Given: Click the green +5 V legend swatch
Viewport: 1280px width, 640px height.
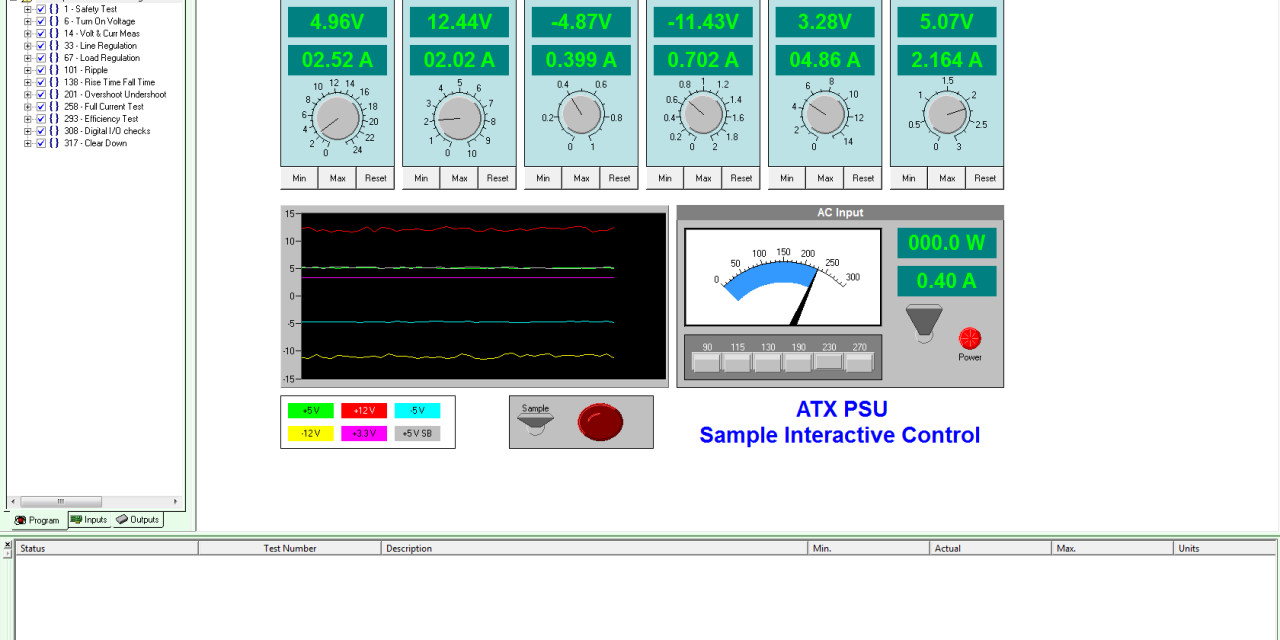Looking at the screenshot, I should 309,410.
